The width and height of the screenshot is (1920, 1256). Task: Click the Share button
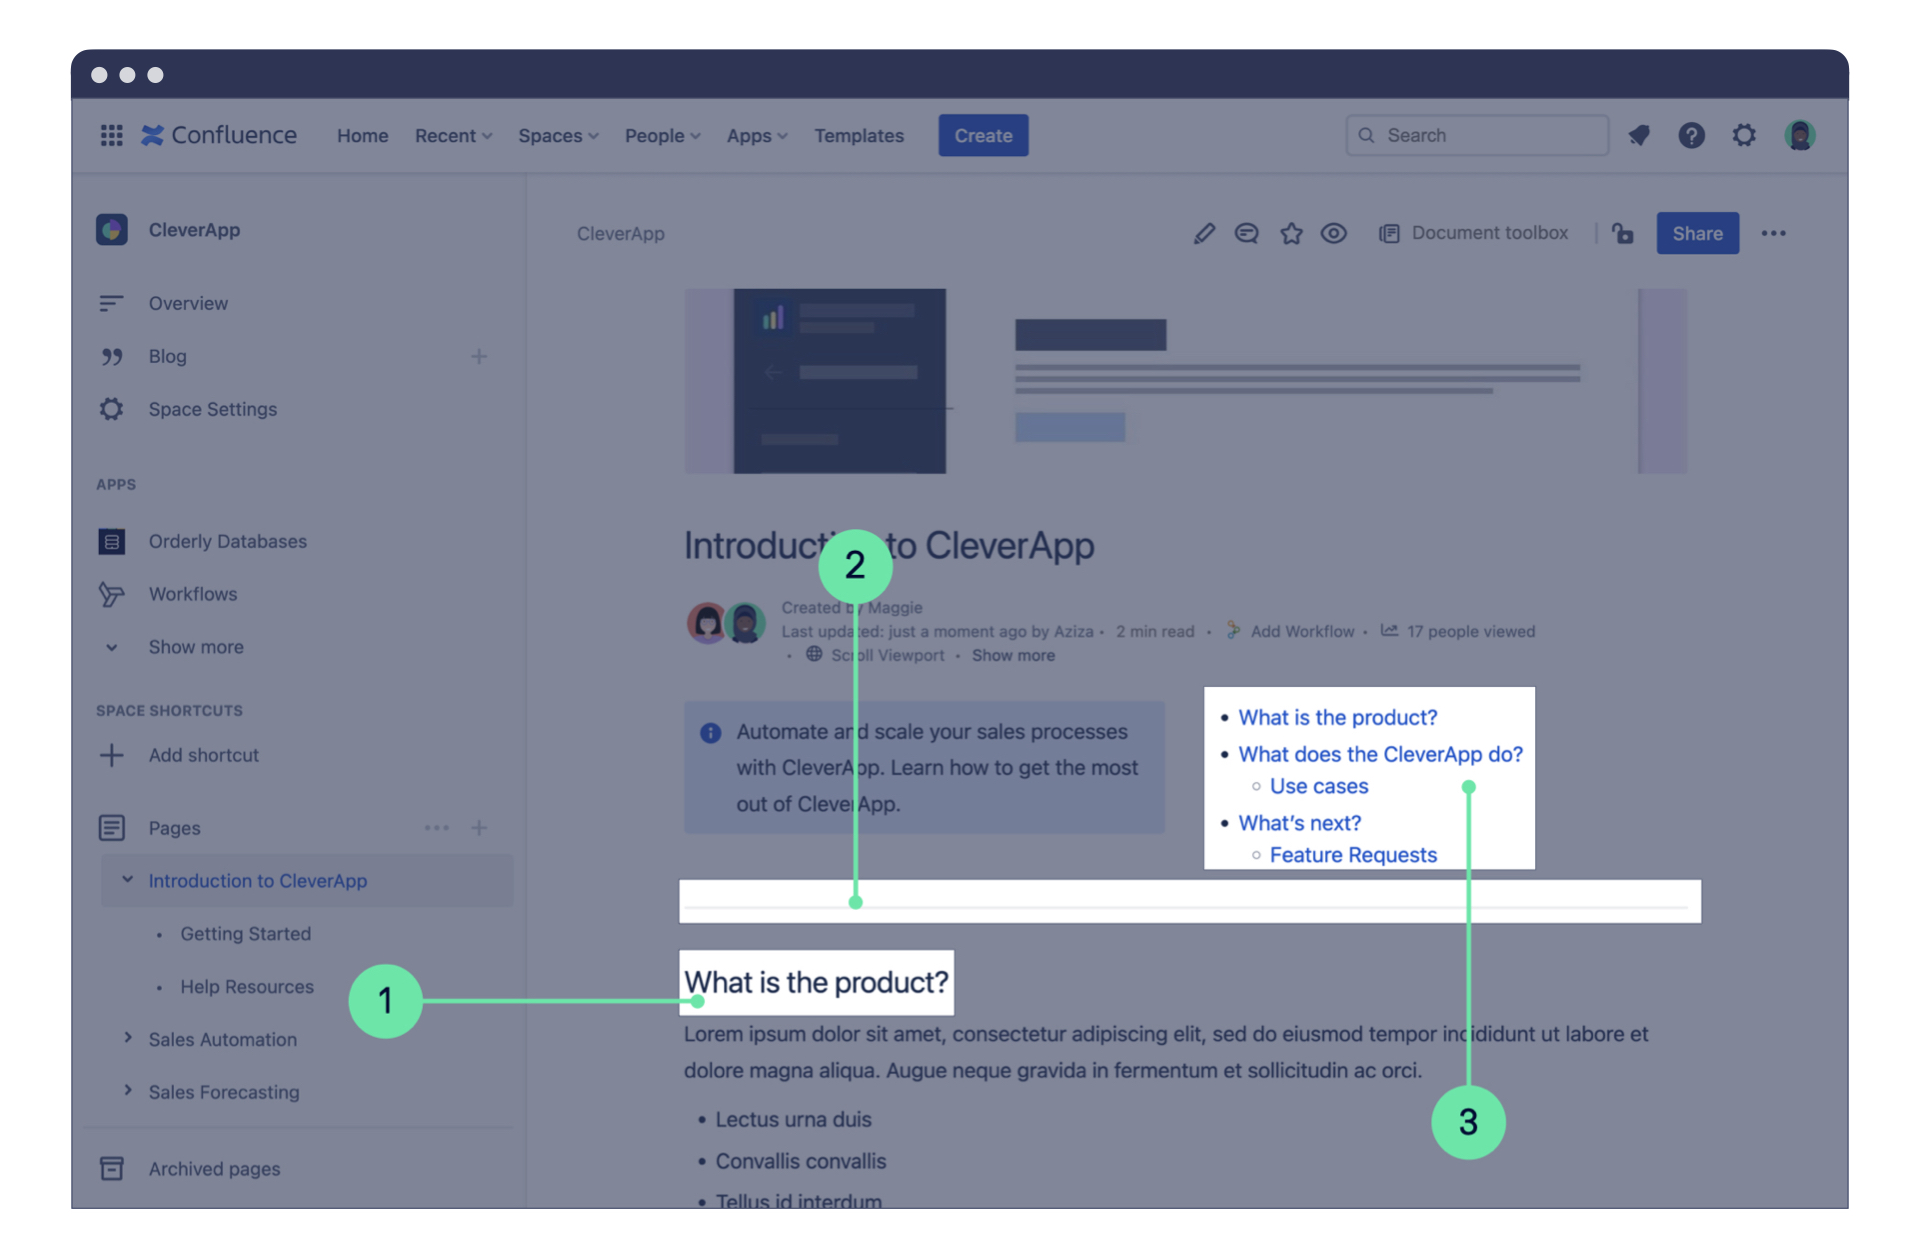tap(1697, 233)
